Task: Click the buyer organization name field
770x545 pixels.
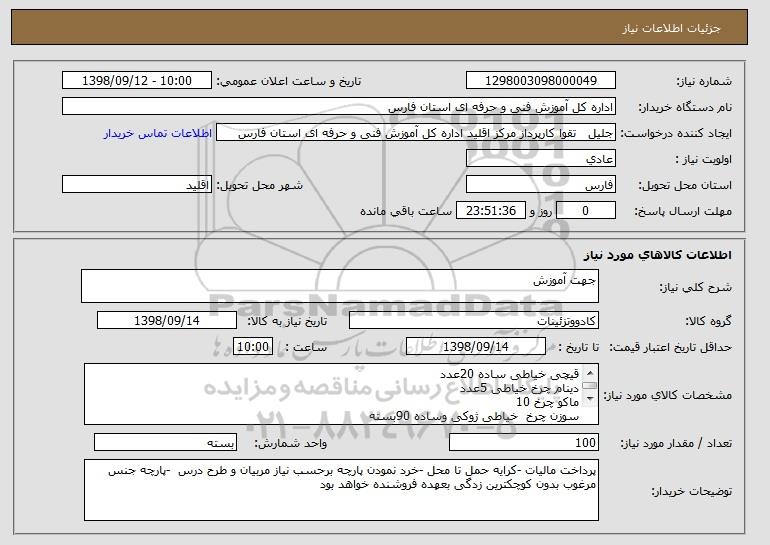Action: (x=339, y=107)
